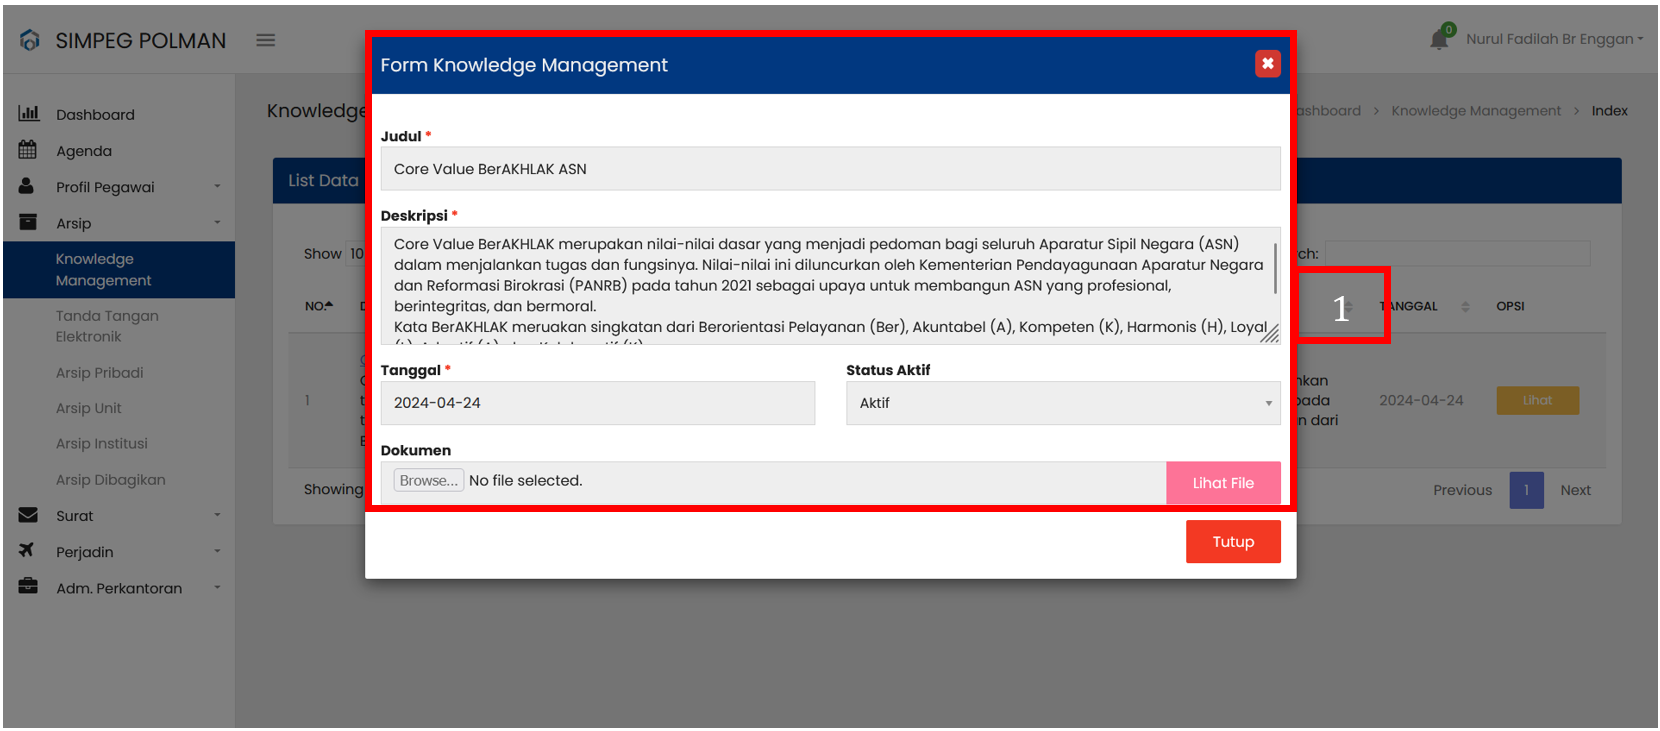Open the Tanda Tangan Elektronik menu item
The width and height of the screenshot is (1660, 731).
coord(107,326)
